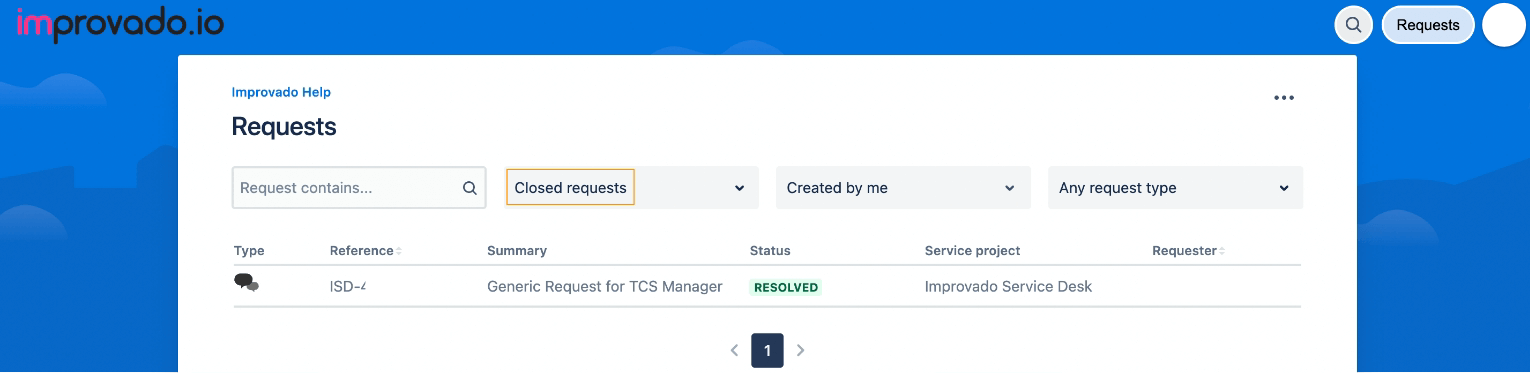The width and height of the screenshot is (1530, 373).
Task: Open the Improvado Help breadcrumb link
Action: point(281,92)
